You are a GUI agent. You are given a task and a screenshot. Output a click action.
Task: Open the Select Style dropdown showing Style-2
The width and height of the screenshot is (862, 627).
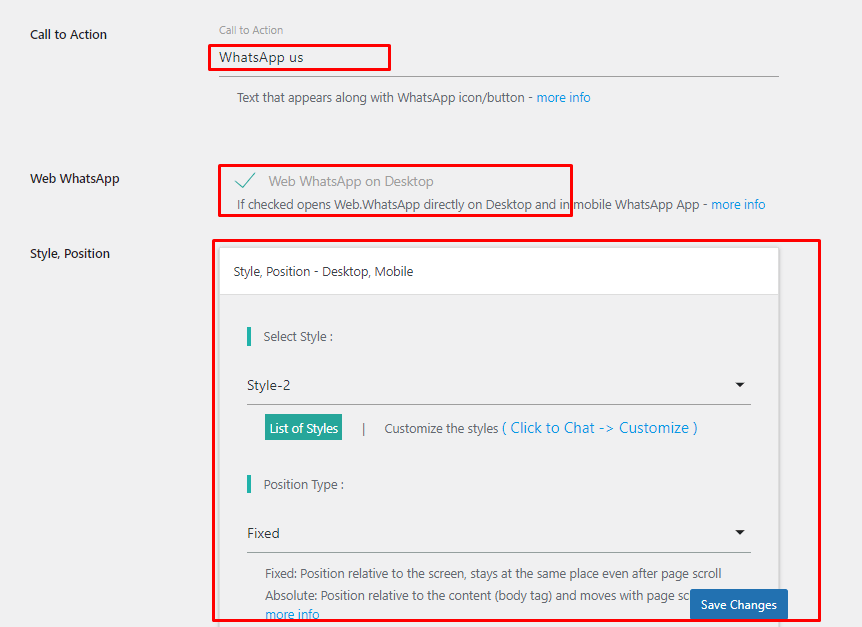[499, 385]
